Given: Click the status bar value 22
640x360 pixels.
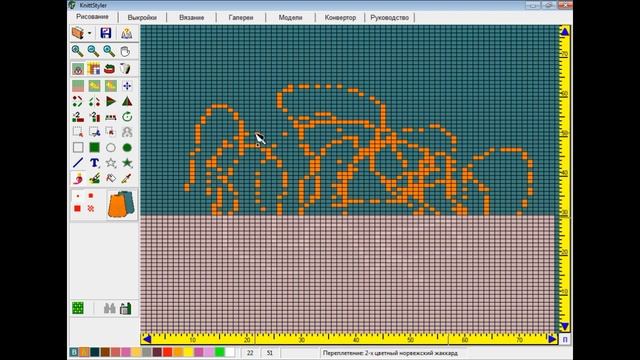Looking at the screenshot, I should tap(250, 353).
